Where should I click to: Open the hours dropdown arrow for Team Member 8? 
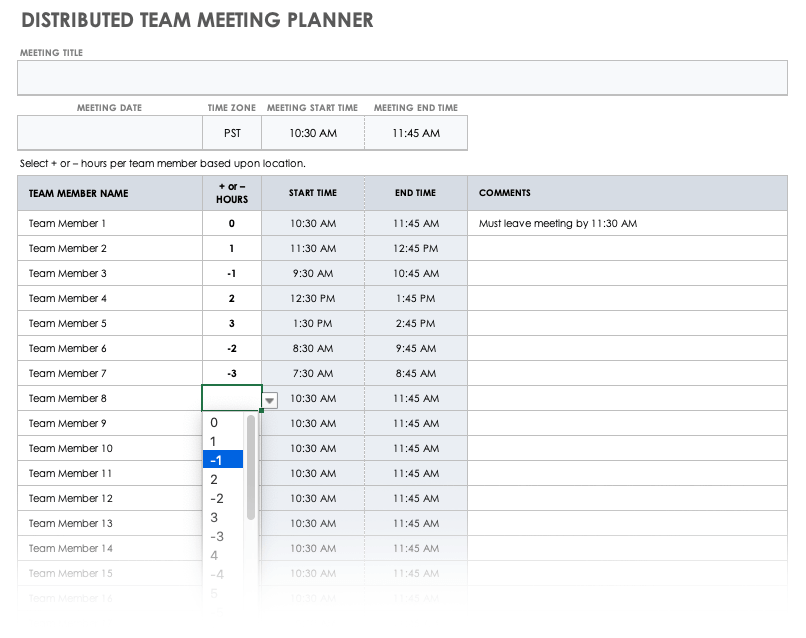[x=270, y=400]
